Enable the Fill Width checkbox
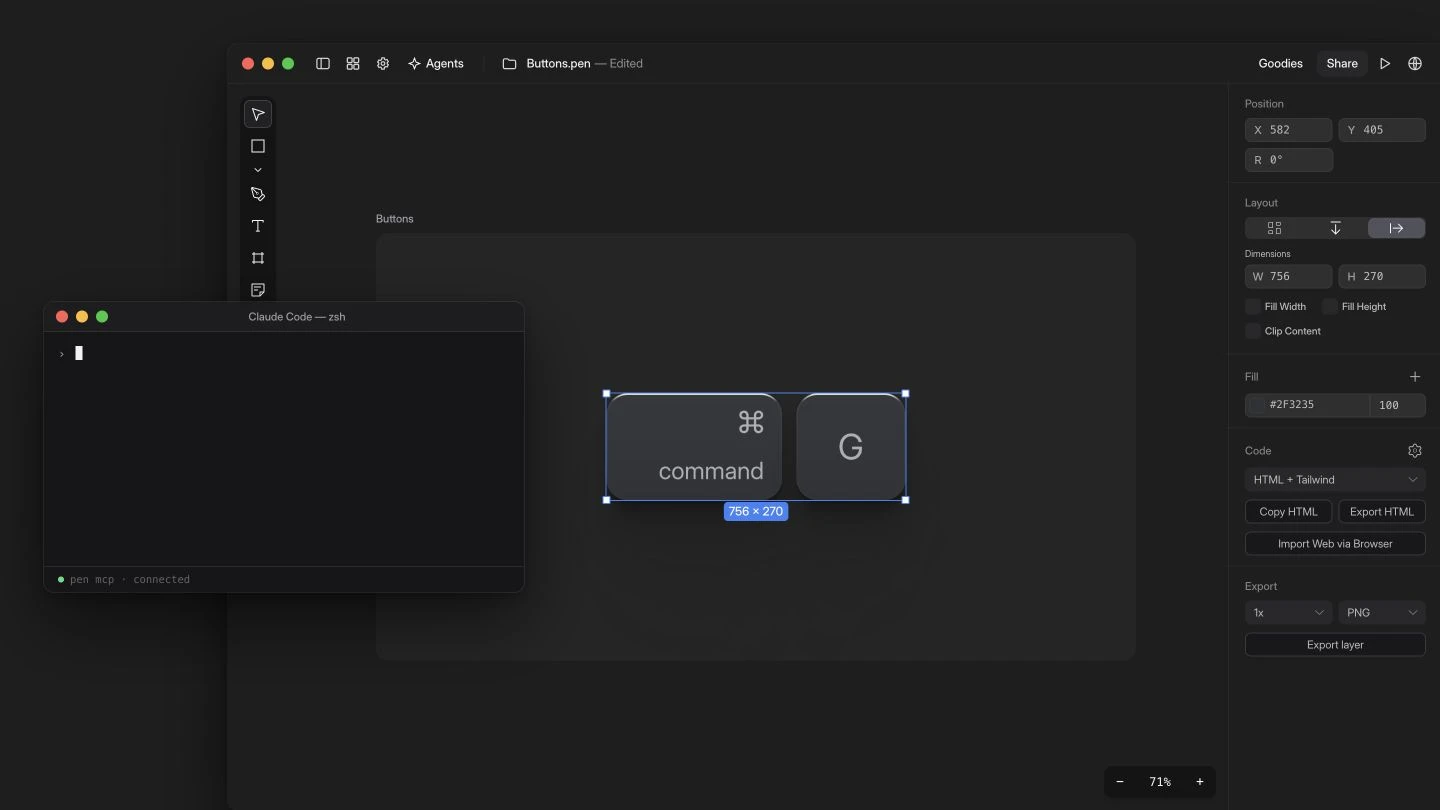This screenshot has height=810, width=1440. pyautogui.click(x=1252, y=307)
